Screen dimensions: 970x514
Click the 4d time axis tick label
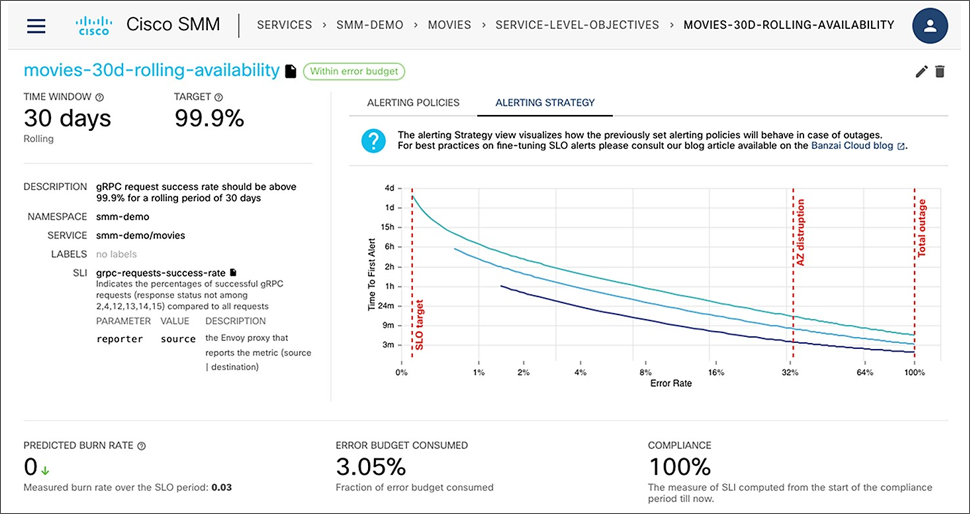point(389,187)
